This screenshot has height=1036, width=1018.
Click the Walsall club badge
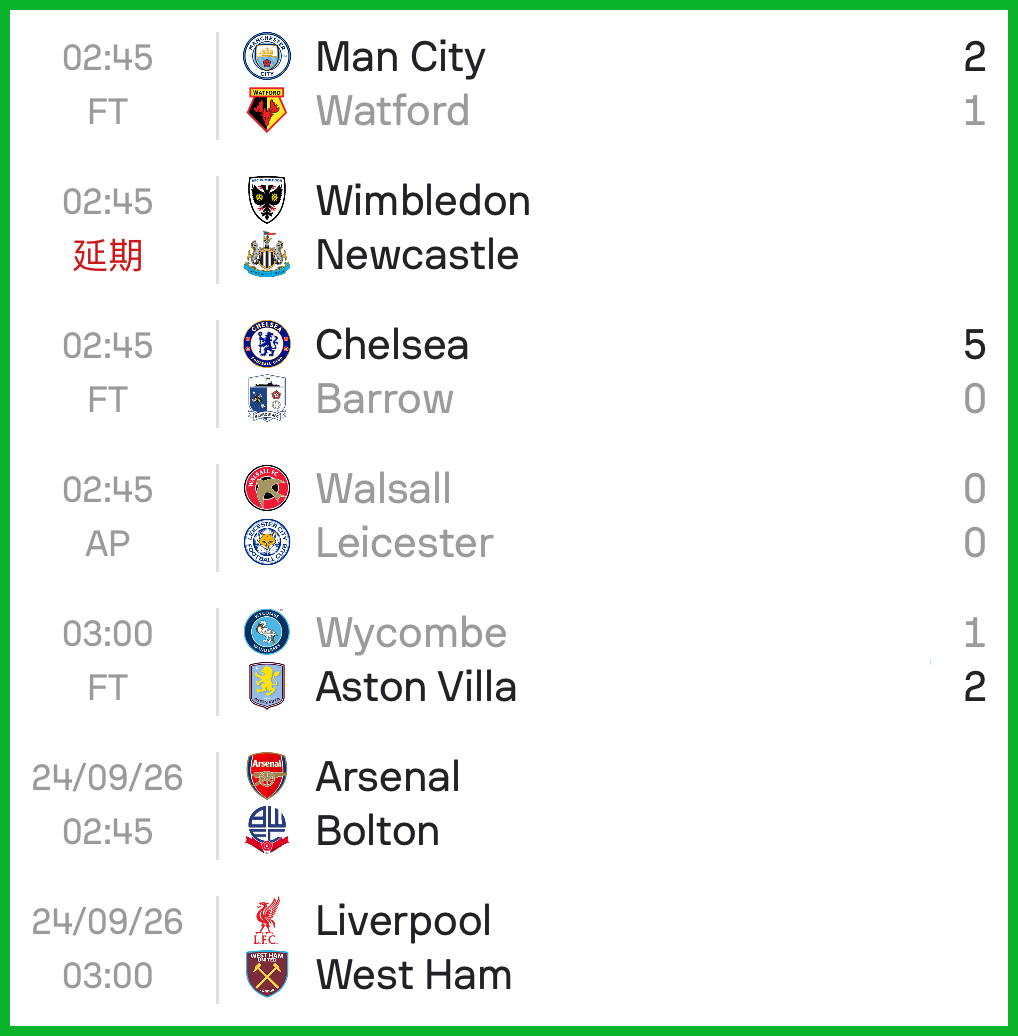(267, 488)
